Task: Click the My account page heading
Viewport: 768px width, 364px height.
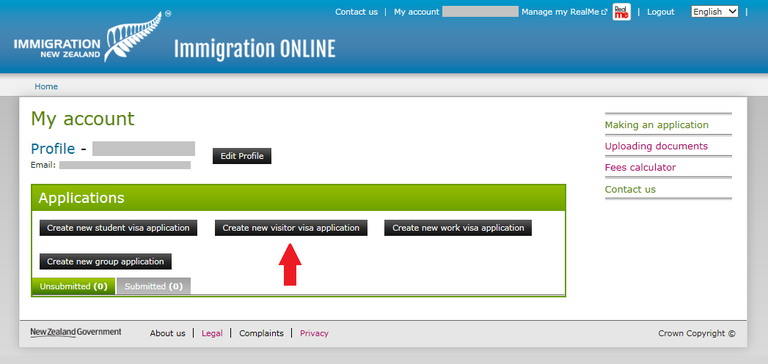Action: point(82,119)
